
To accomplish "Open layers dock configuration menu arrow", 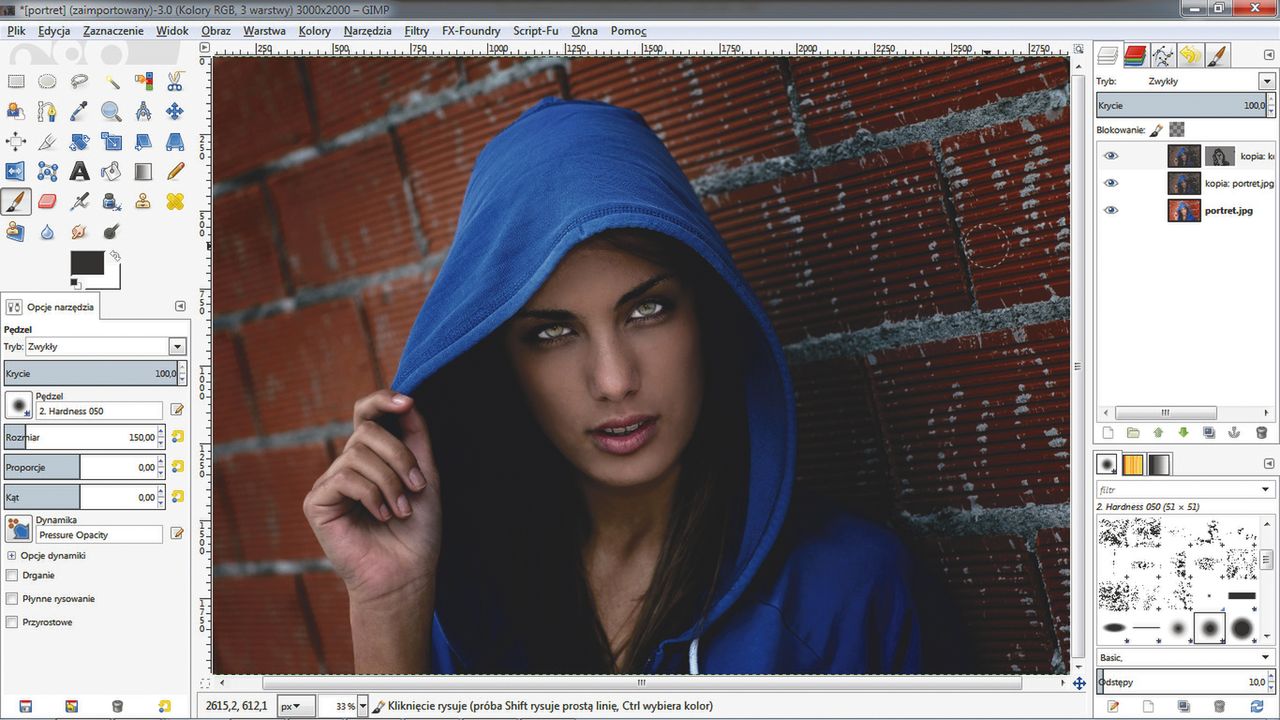I will (1268, 54).
